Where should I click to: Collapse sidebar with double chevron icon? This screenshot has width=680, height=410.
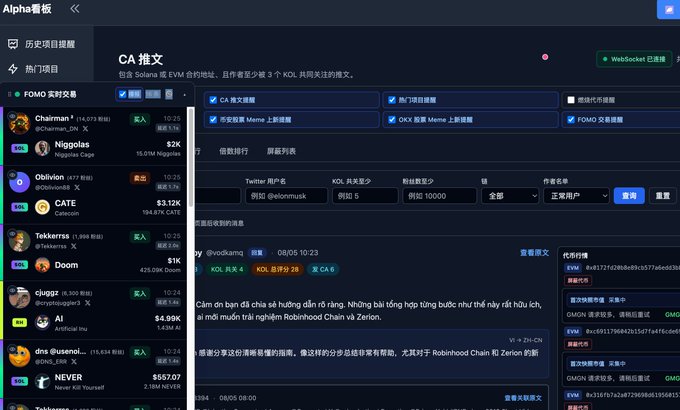click(x=75, y=9)
